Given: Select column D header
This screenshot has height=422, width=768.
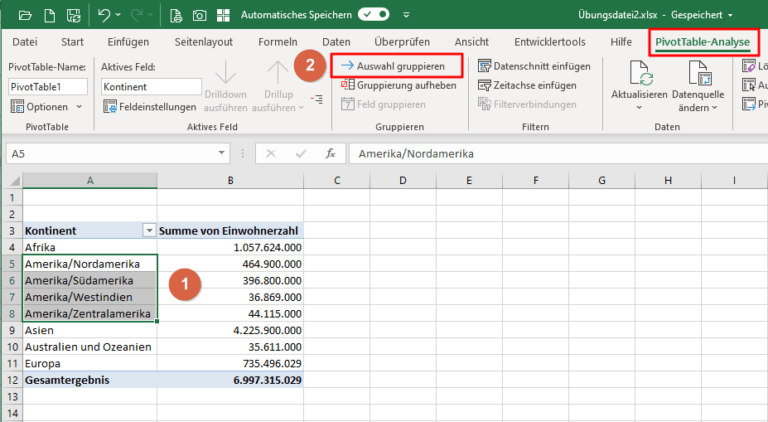Looking at the screenshot, I should tap(403, 181).
